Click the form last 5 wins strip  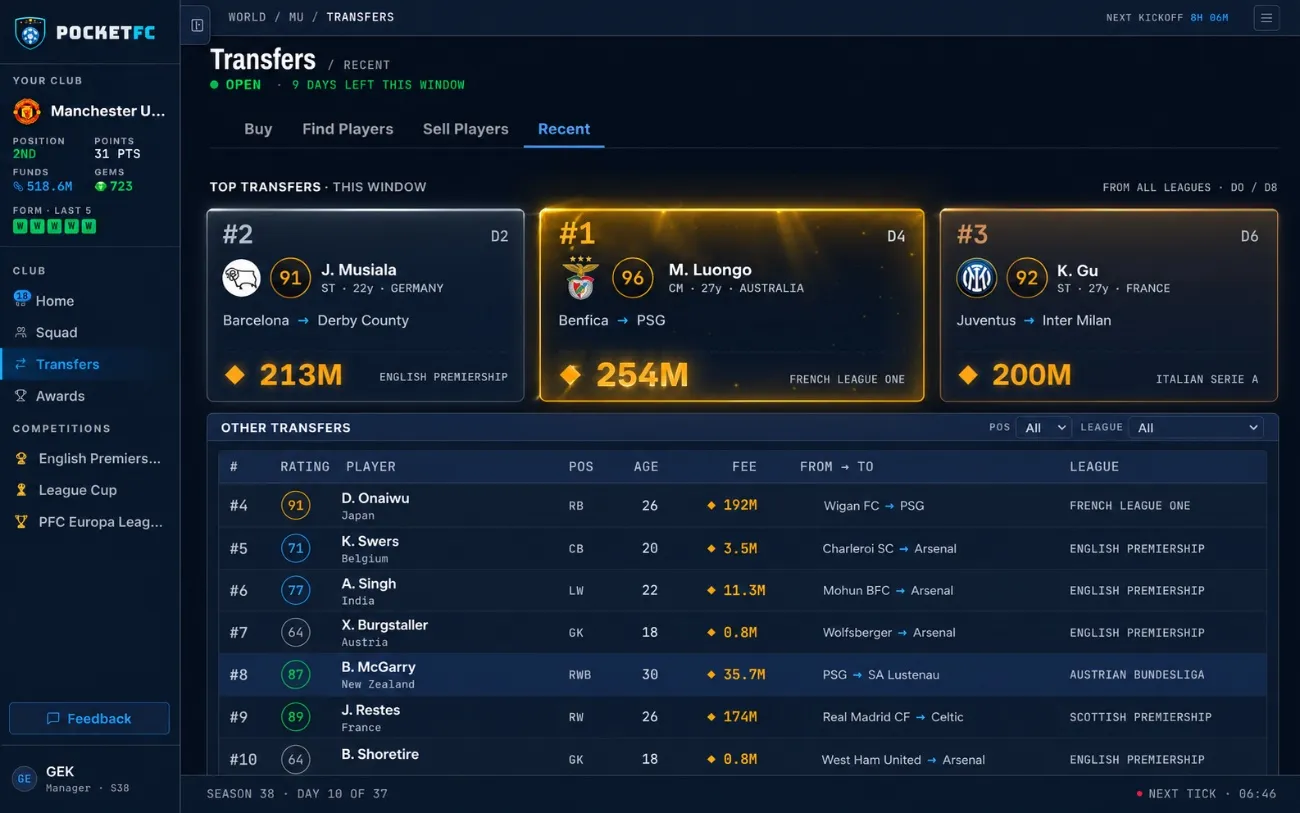tap(54, 226)
